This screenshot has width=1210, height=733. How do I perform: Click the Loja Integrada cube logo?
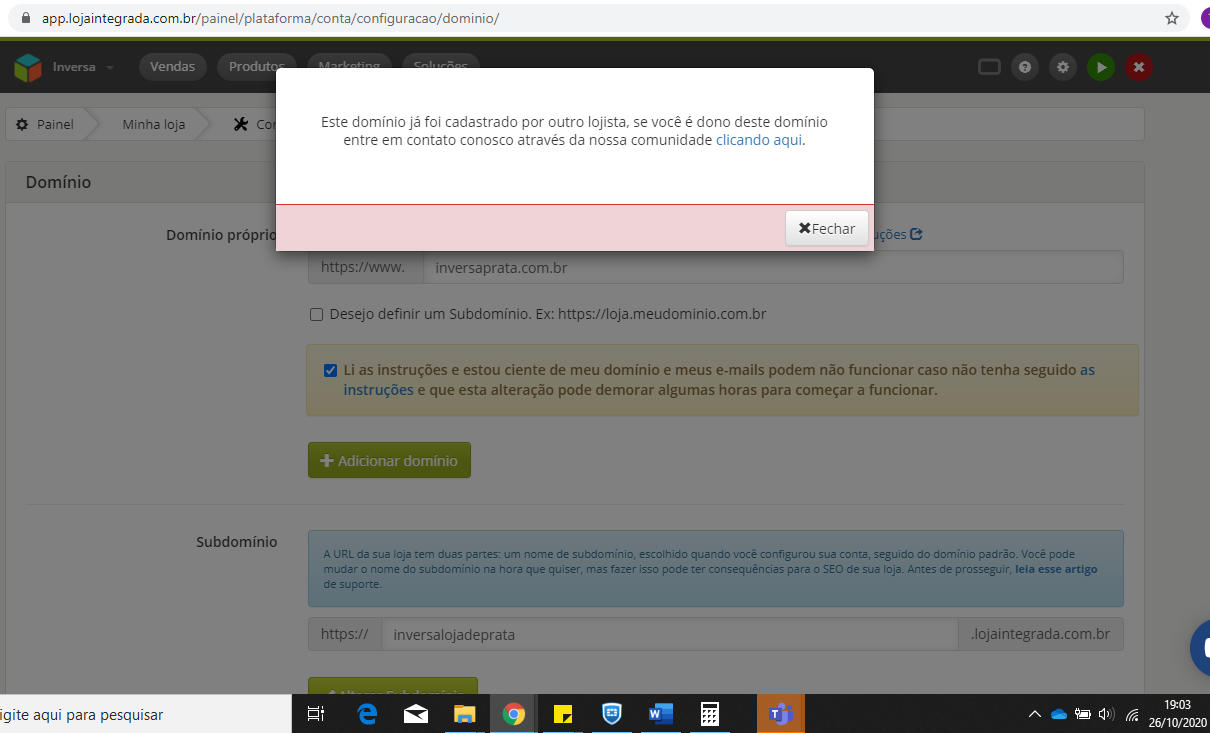pos(28,67)
